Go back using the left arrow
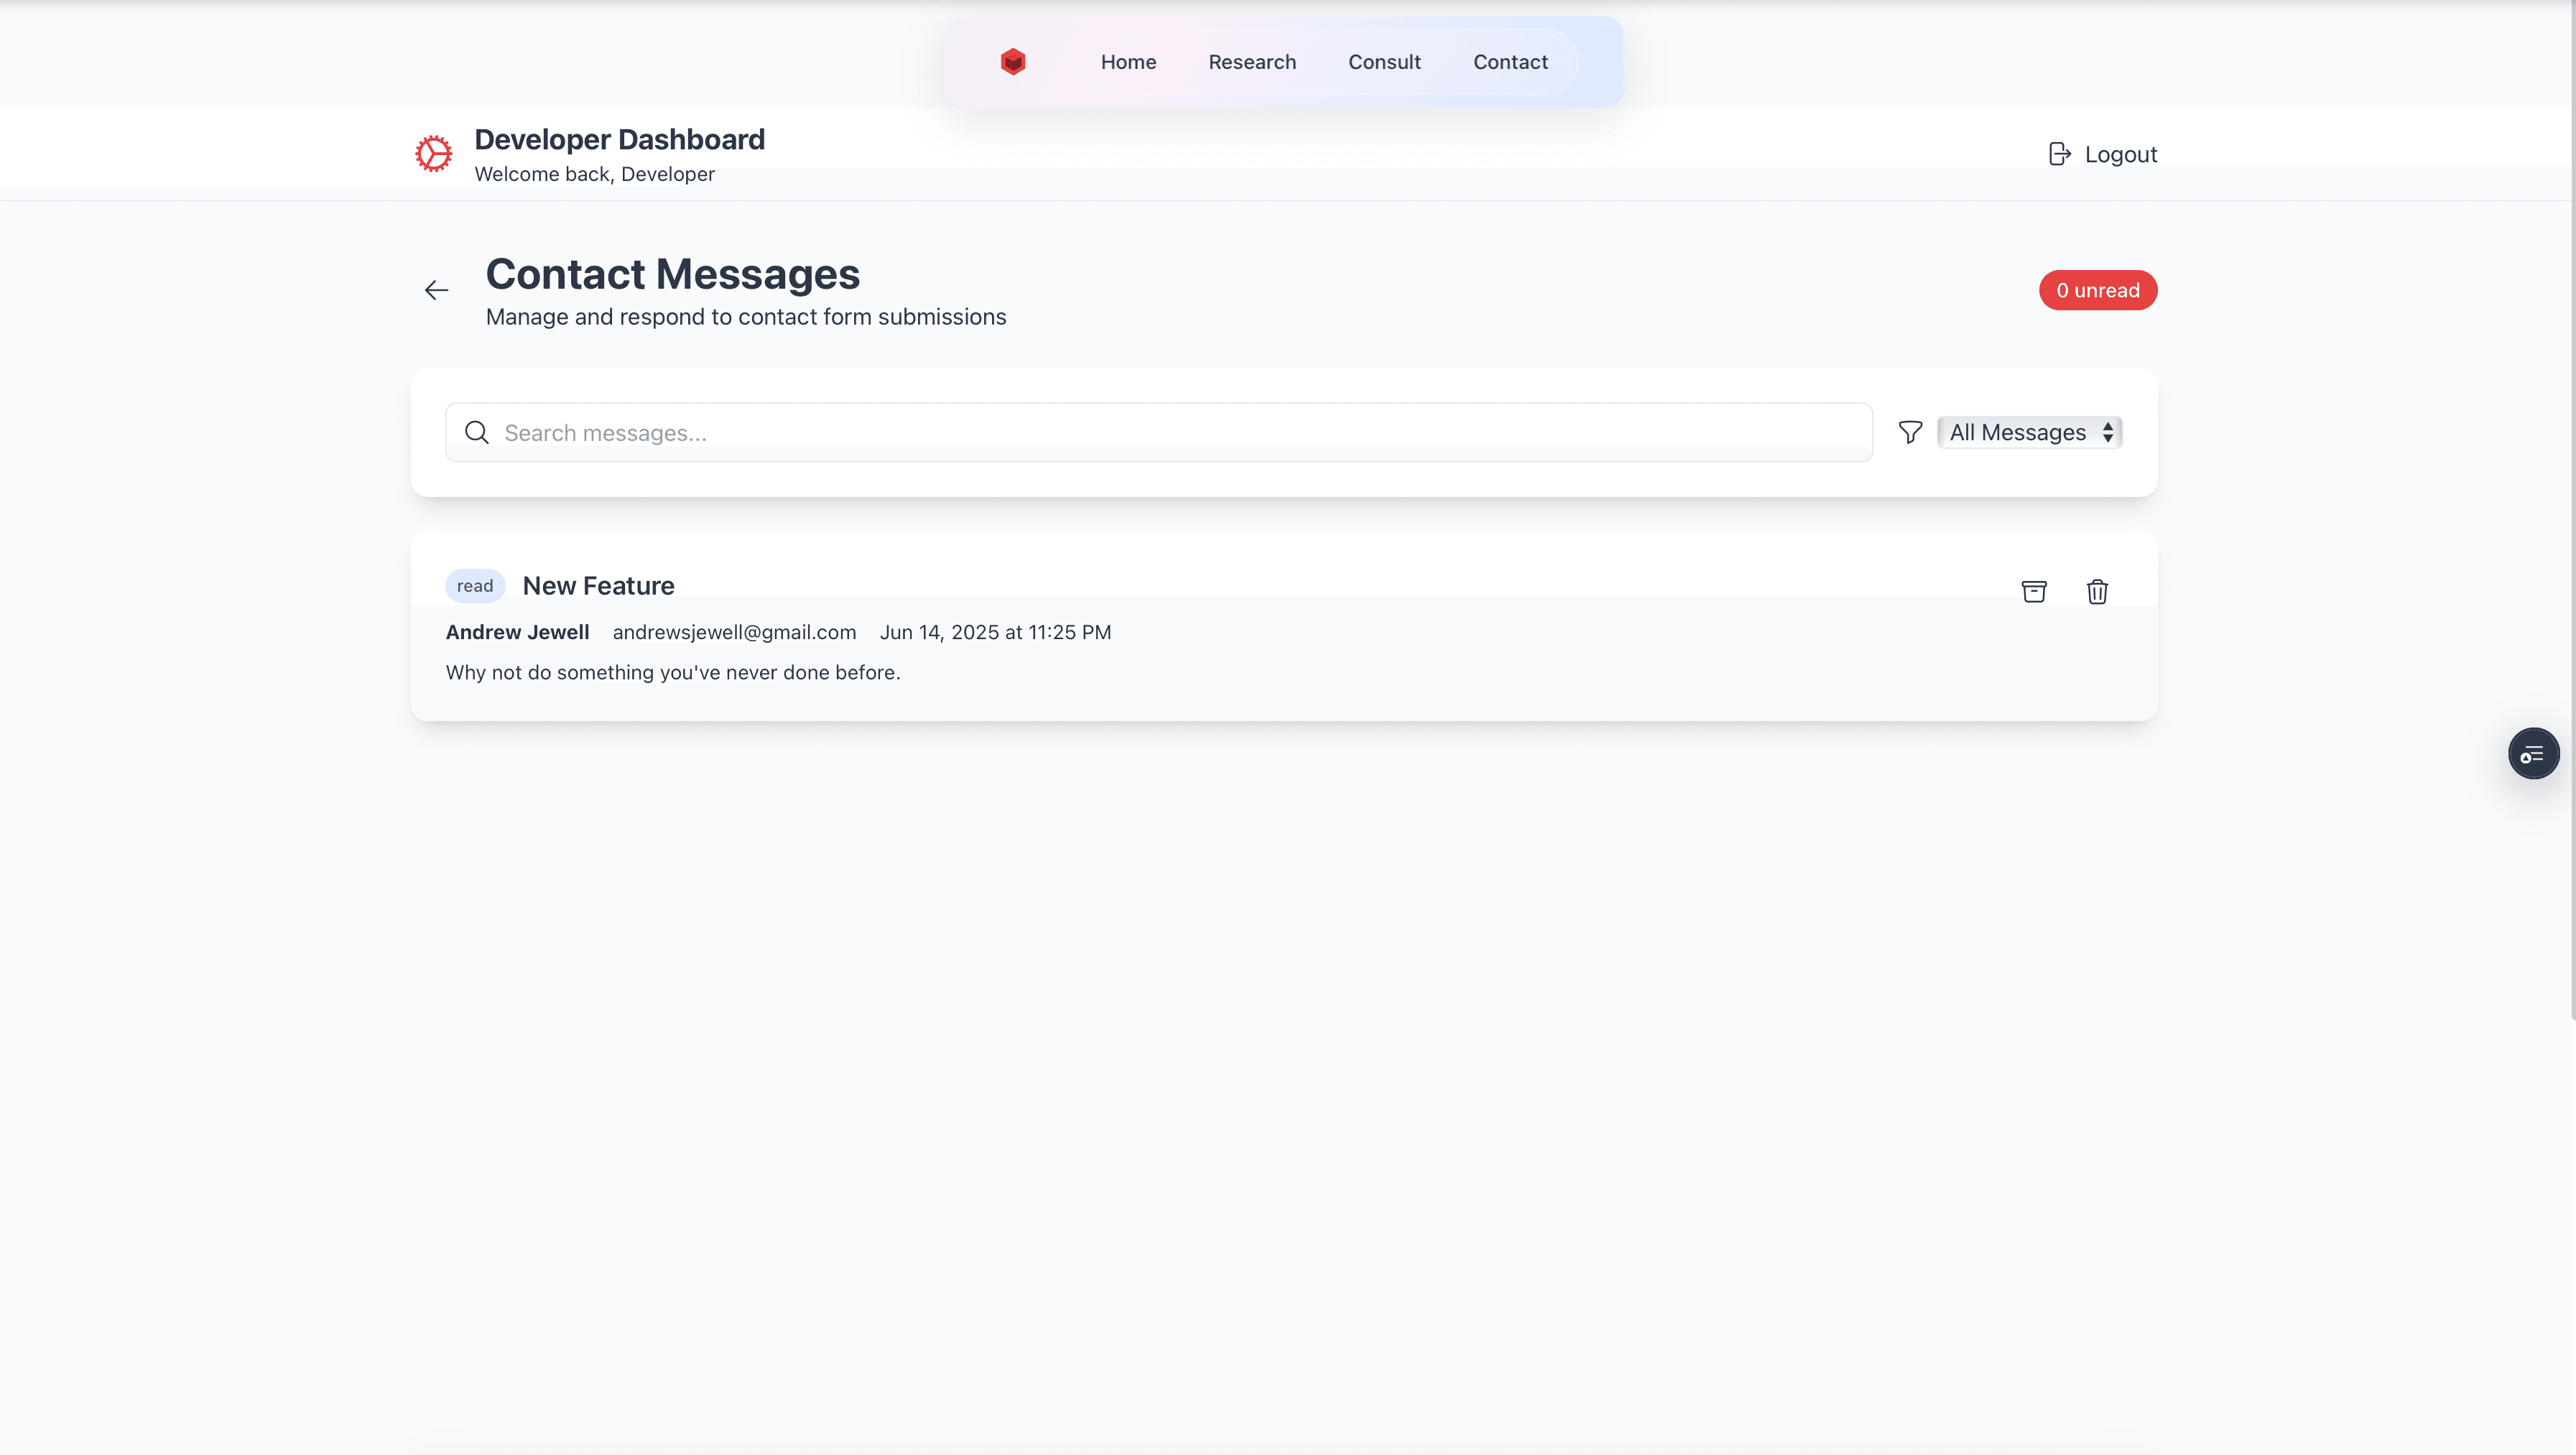The image size is (2576, 1455). coord(436,290)
